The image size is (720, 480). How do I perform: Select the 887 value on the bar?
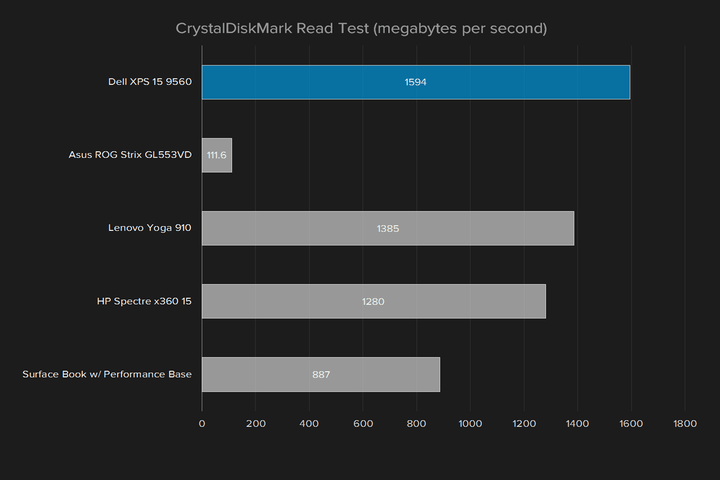coord(321,375)
